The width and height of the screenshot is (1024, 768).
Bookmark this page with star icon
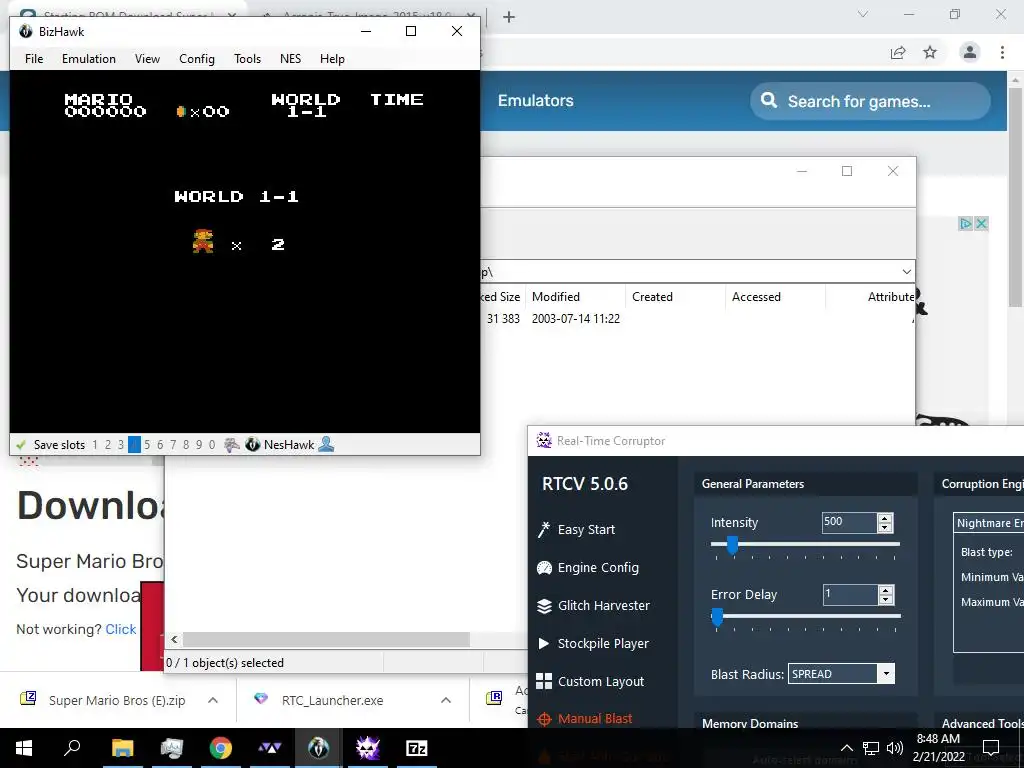click(x=930, y=52)
